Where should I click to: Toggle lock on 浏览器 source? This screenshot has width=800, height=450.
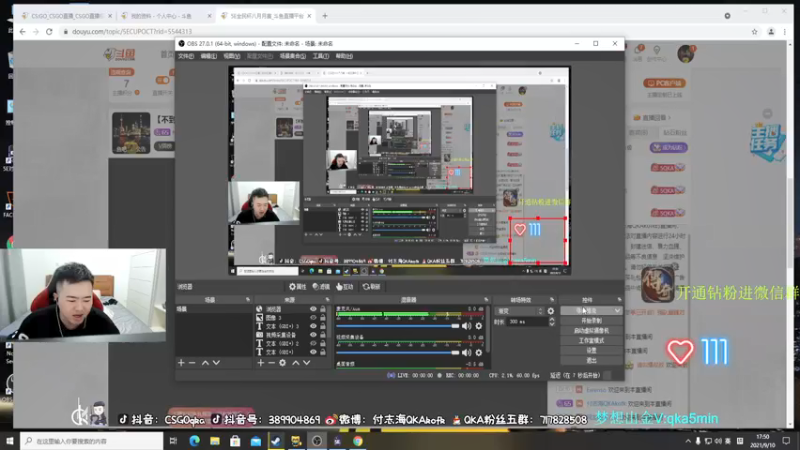tap(322, 309)
